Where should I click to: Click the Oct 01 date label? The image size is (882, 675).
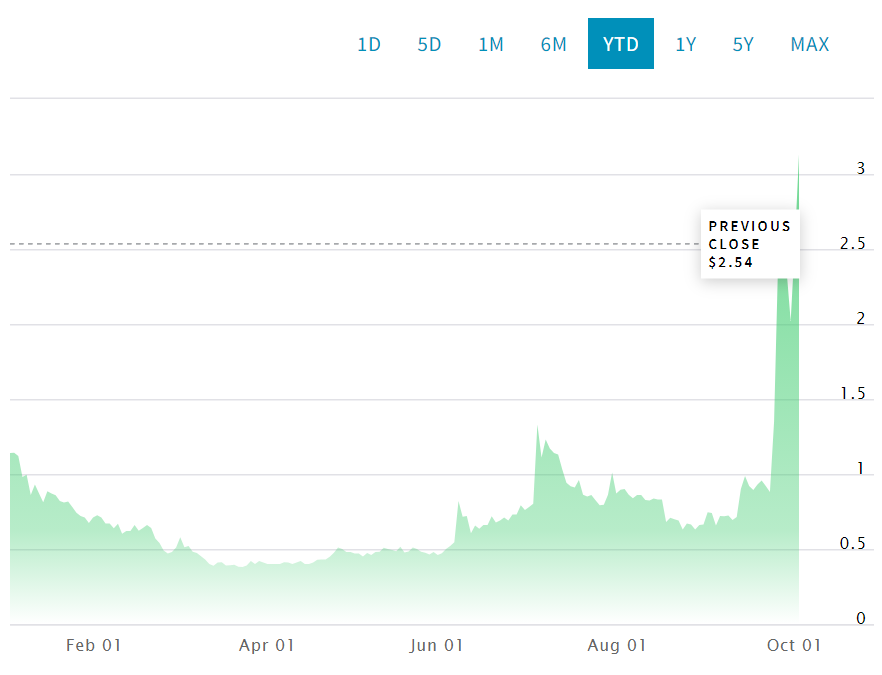click(794, 645)
